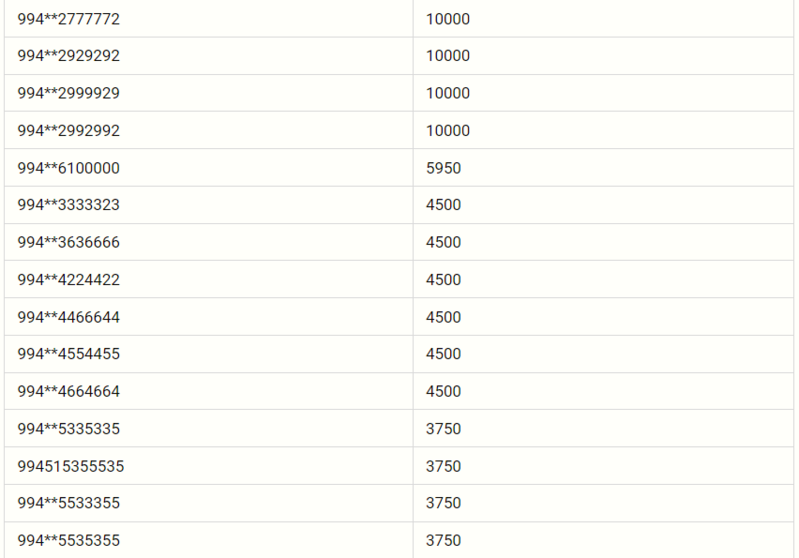Image resolution: width=799 pixels, height=558 pixels.
Task: Click the number cell 994**3636666
Action: (68, 243)
